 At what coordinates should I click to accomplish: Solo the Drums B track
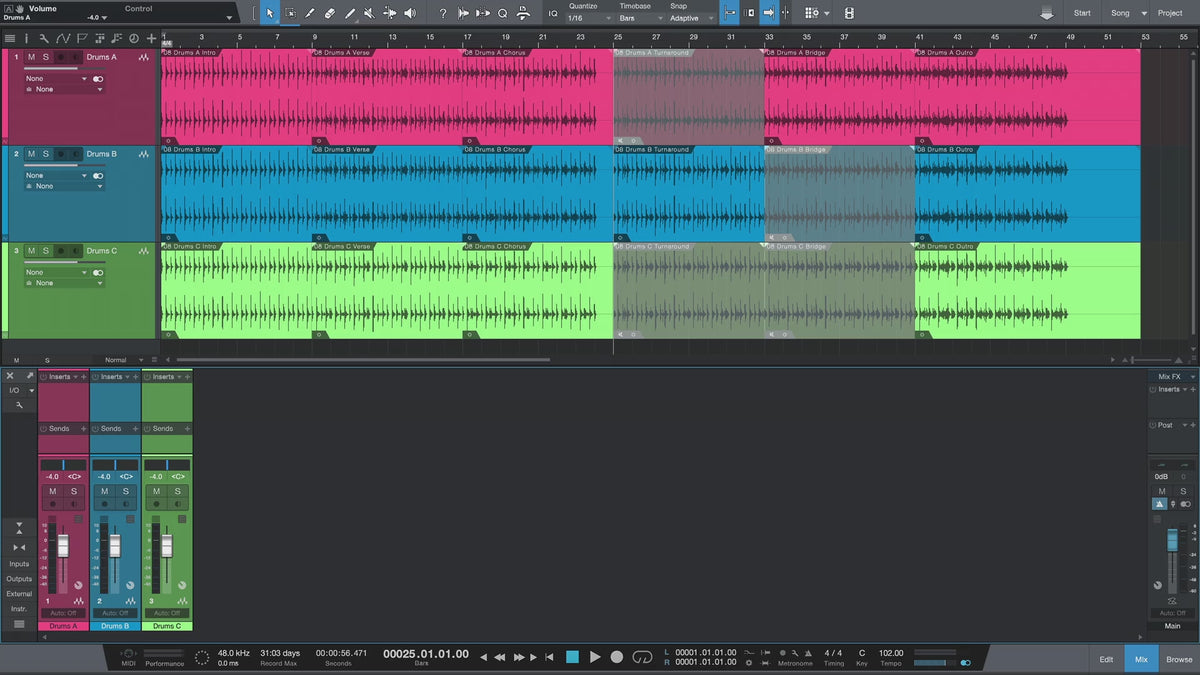coord(45,154)
